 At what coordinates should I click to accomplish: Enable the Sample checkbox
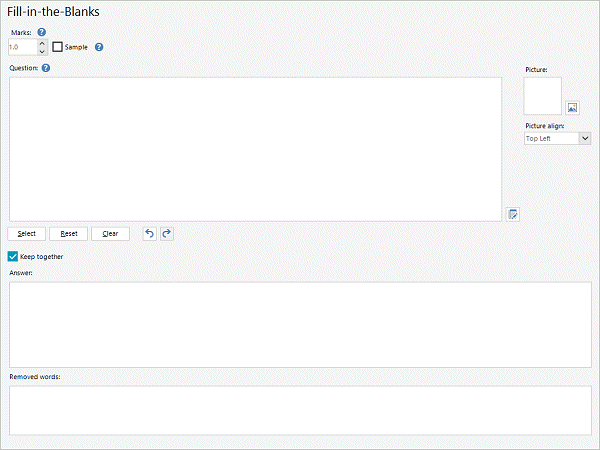(57, 47)
